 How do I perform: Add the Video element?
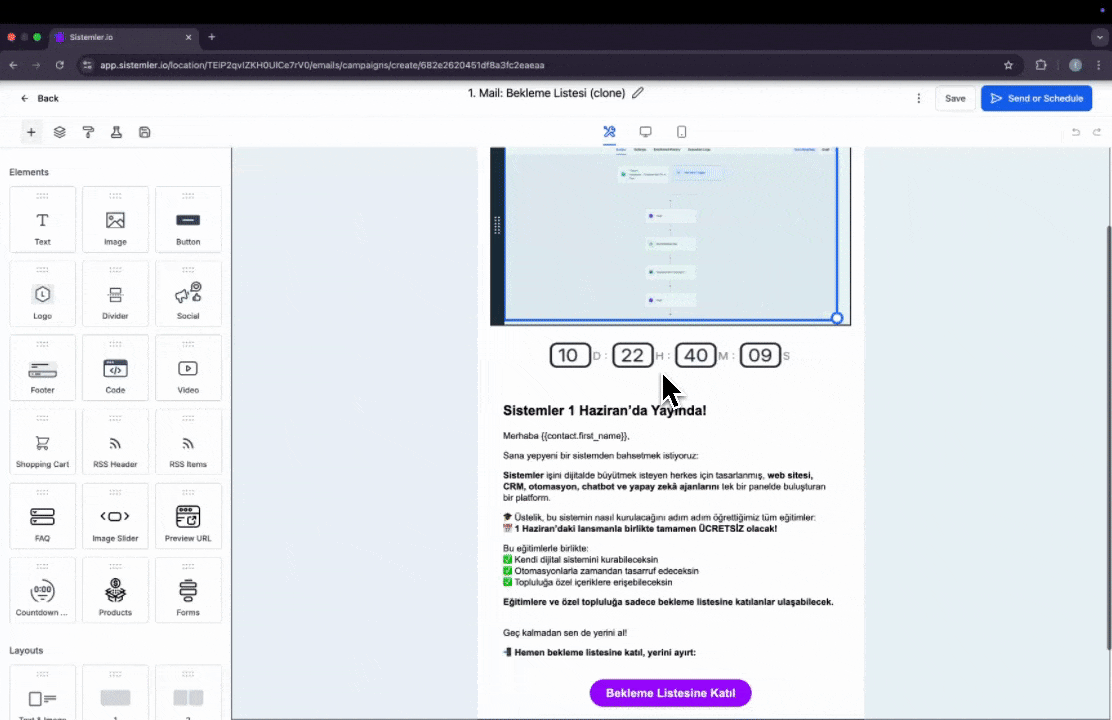click(188, 368)
